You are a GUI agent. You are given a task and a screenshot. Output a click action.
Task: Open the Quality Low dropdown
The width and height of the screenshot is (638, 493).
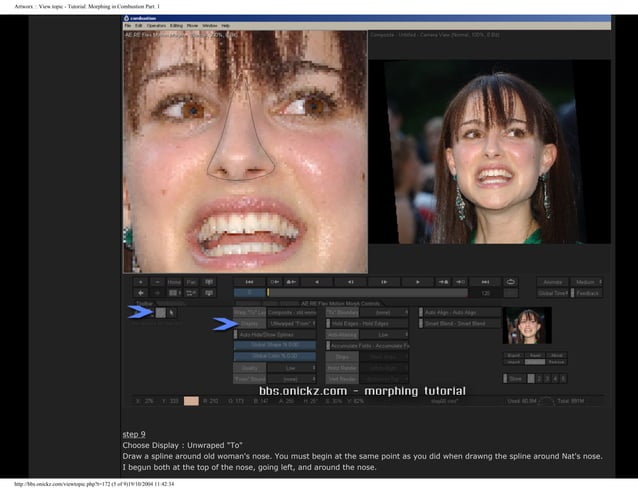coord(291,368)
